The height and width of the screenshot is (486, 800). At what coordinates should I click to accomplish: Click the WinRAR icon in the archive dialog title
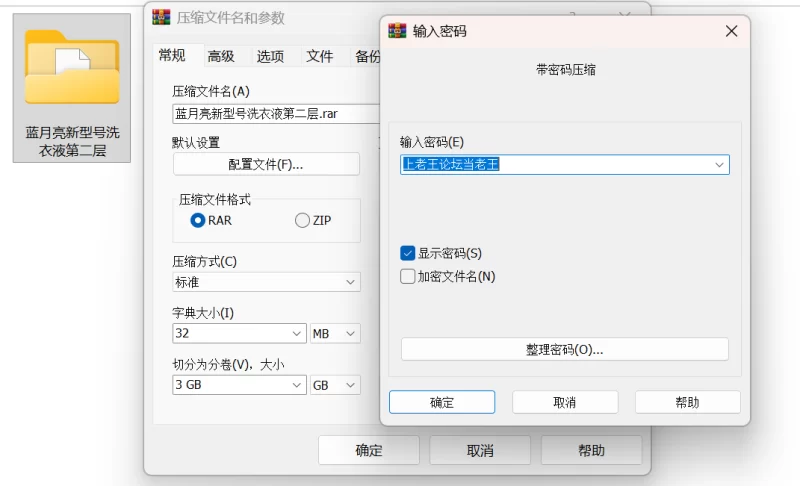pyautogui.click(x=161, y=17)
